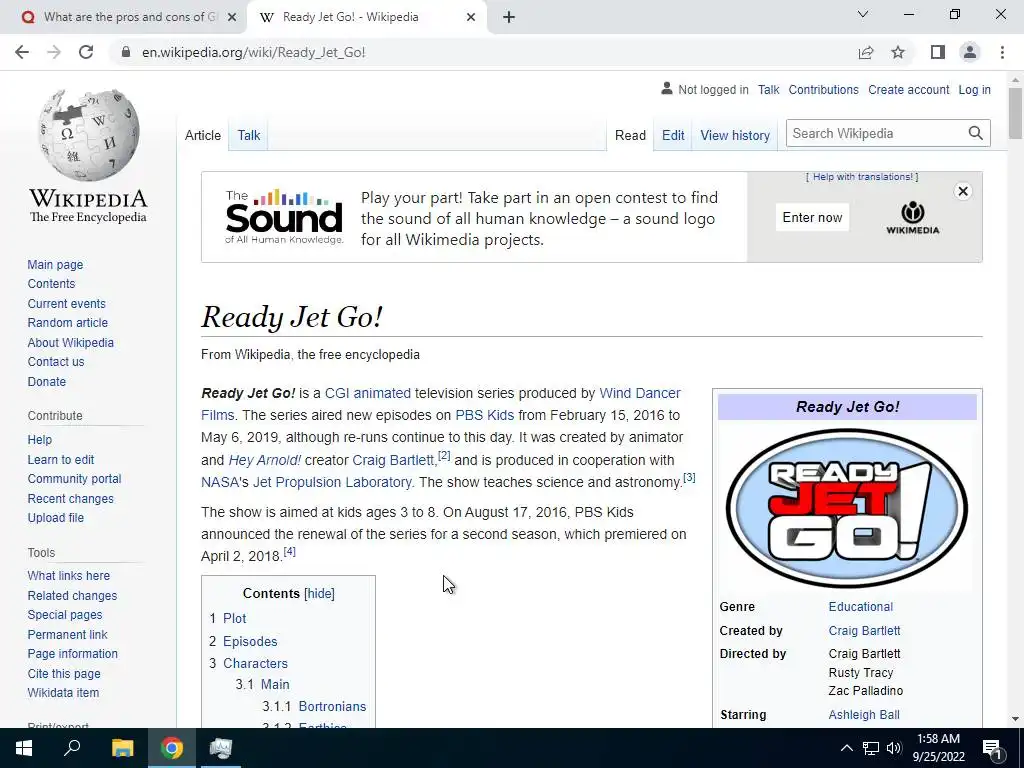1024x768 pixels.
Task: Open the Ready Jet Go! logo image
Action: tap(847, 508)
